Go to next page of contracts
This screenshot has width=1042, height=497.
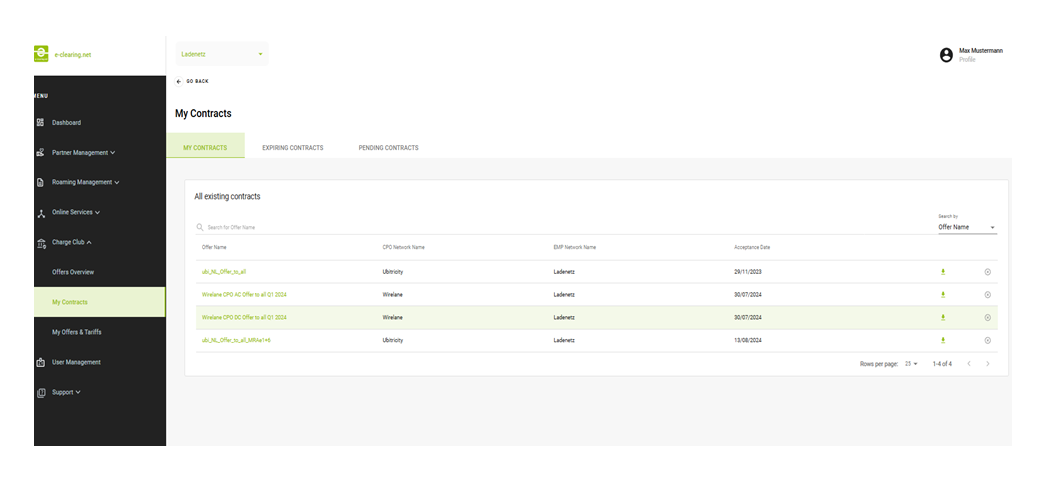988,363
